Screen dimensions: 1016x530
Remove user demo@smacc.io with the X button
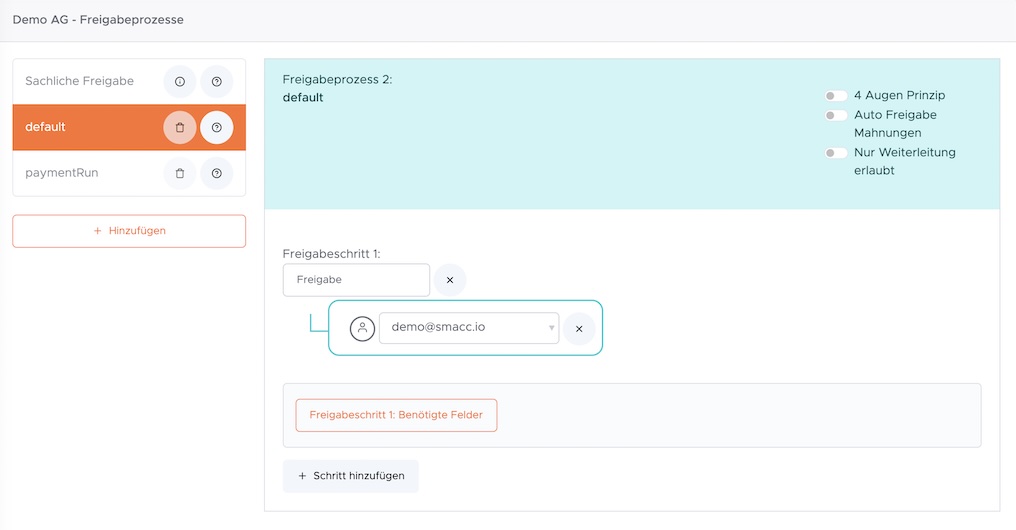[x=579, y=328]
